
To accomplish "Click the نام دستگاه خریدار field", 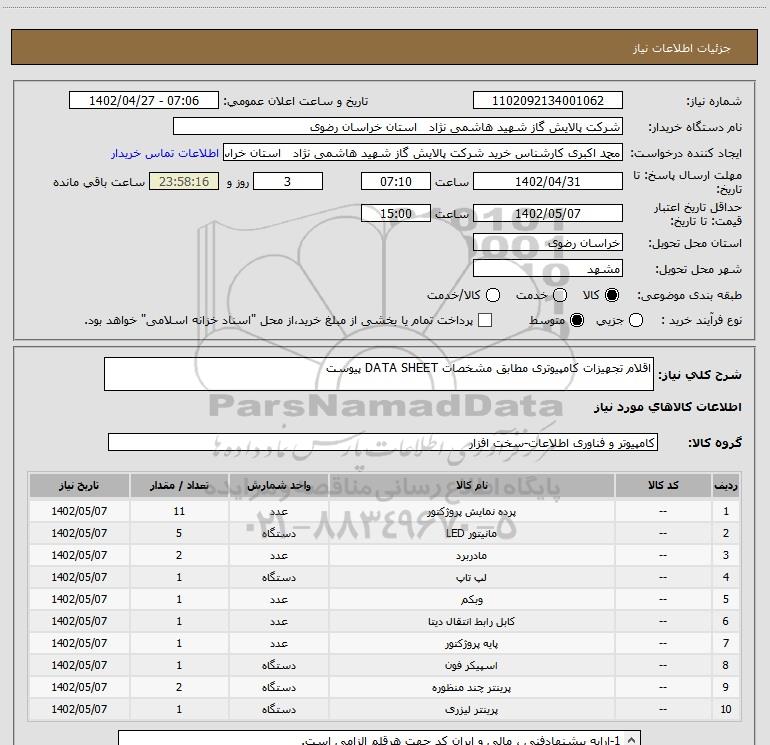I will click(397, 127).
